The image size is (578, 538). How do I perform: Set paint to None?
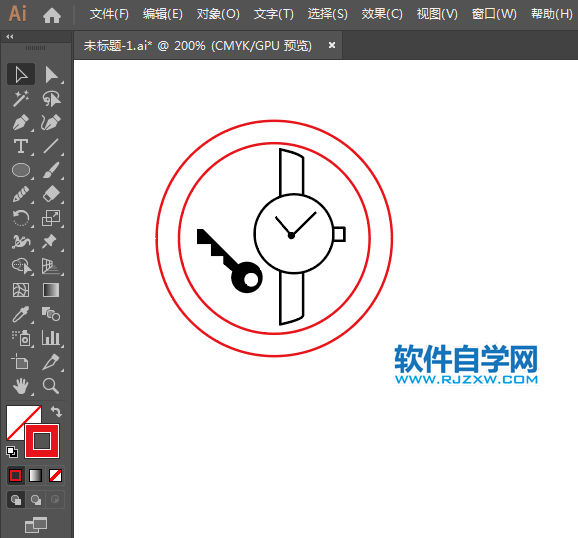pos(55,476)
